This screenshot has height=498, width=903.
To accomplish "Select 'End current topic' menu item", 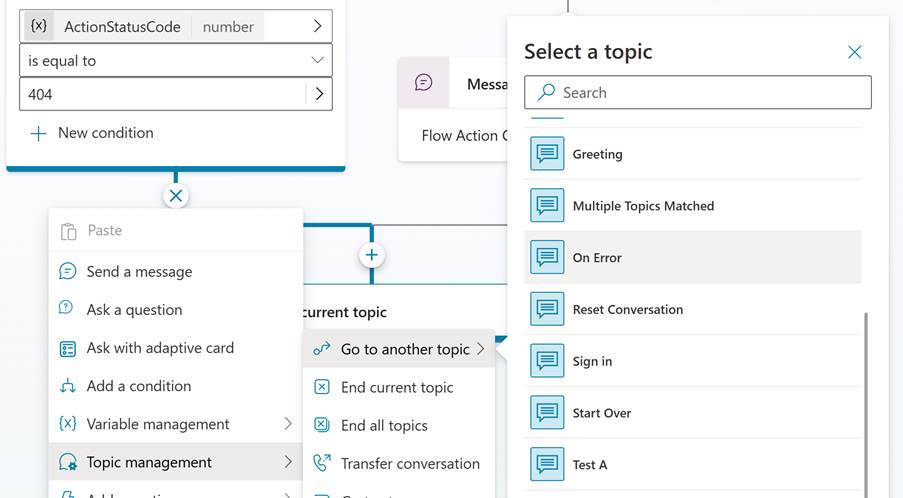I will (x=397, y=388).
